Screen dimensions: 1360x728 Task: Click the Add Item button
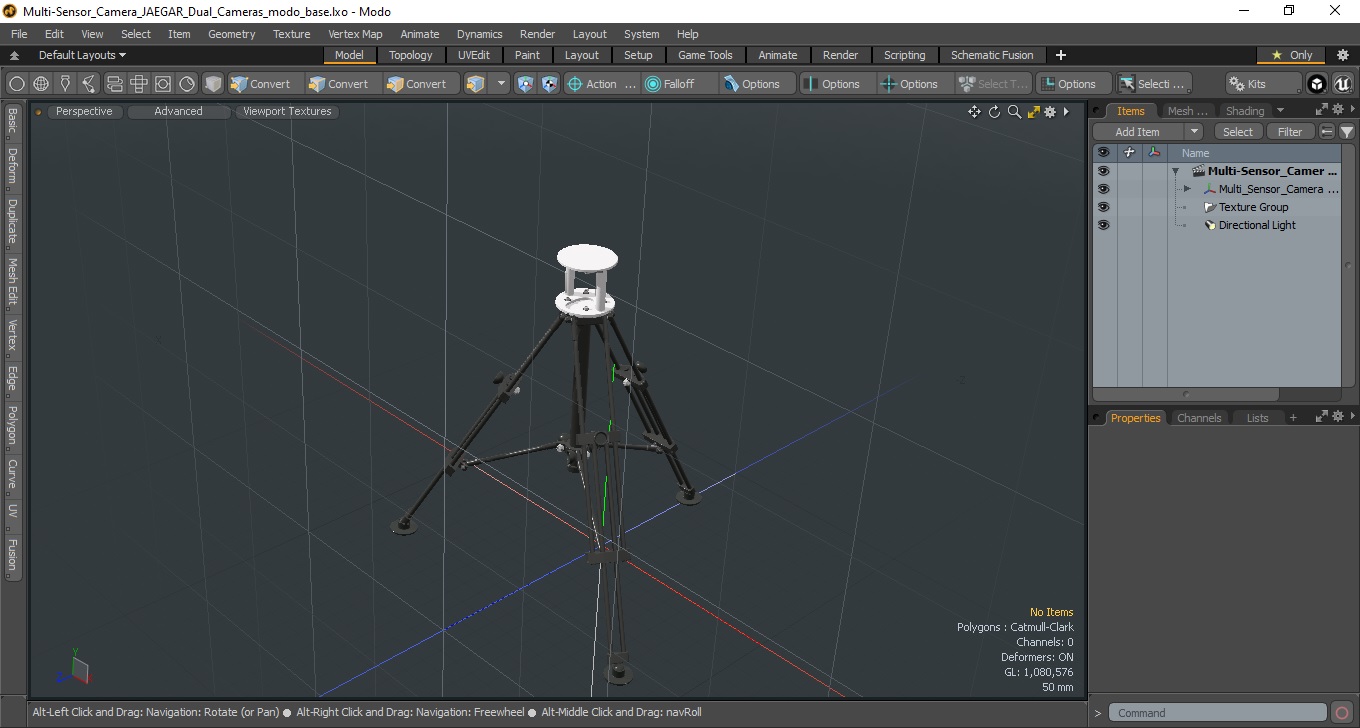[x=1138, y=132]
